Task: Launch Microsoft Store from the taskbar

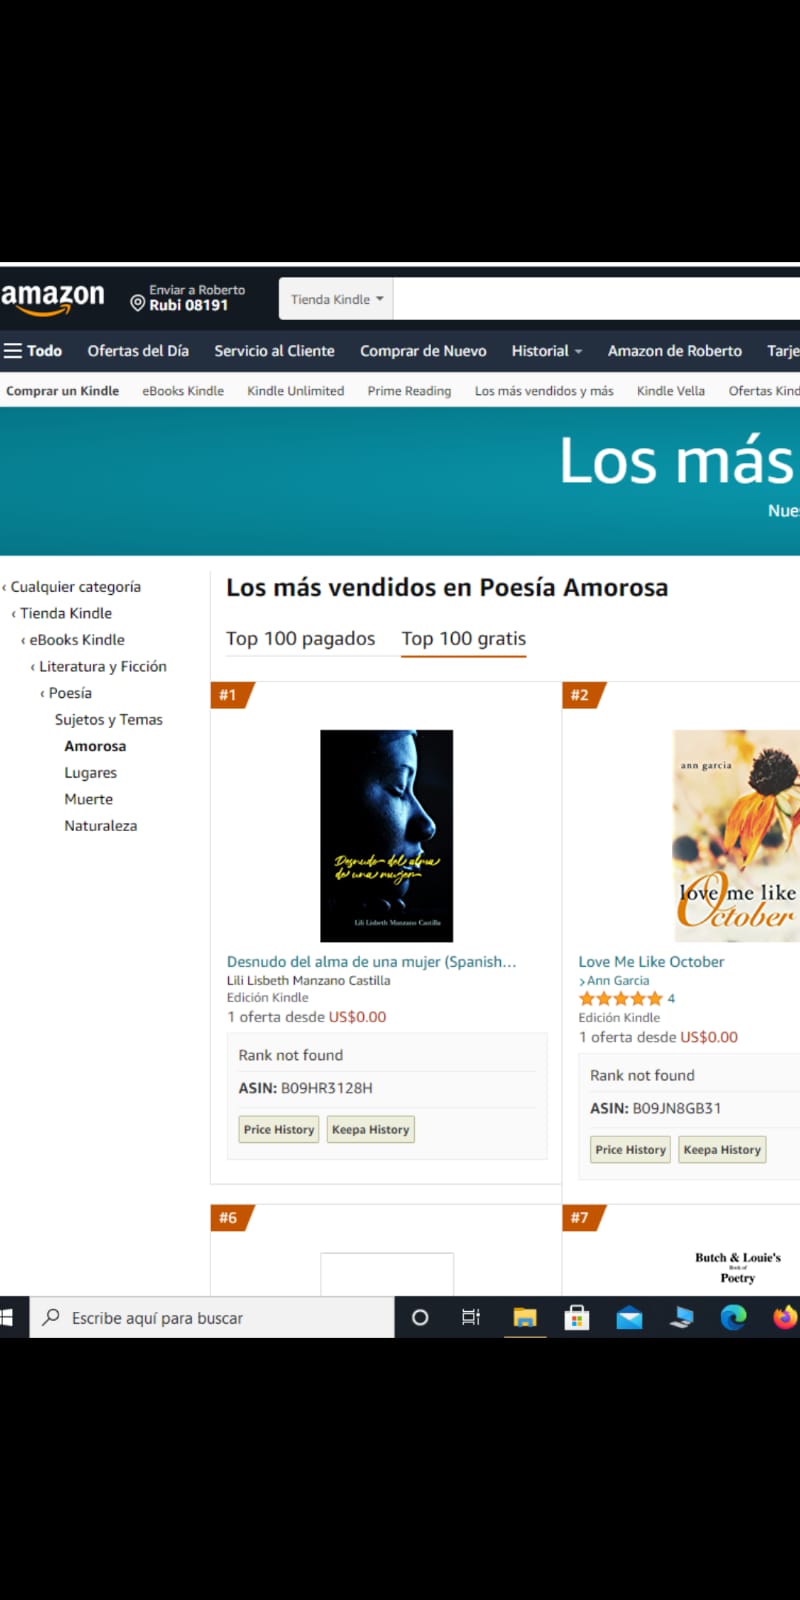Action: coord(577,1318)
